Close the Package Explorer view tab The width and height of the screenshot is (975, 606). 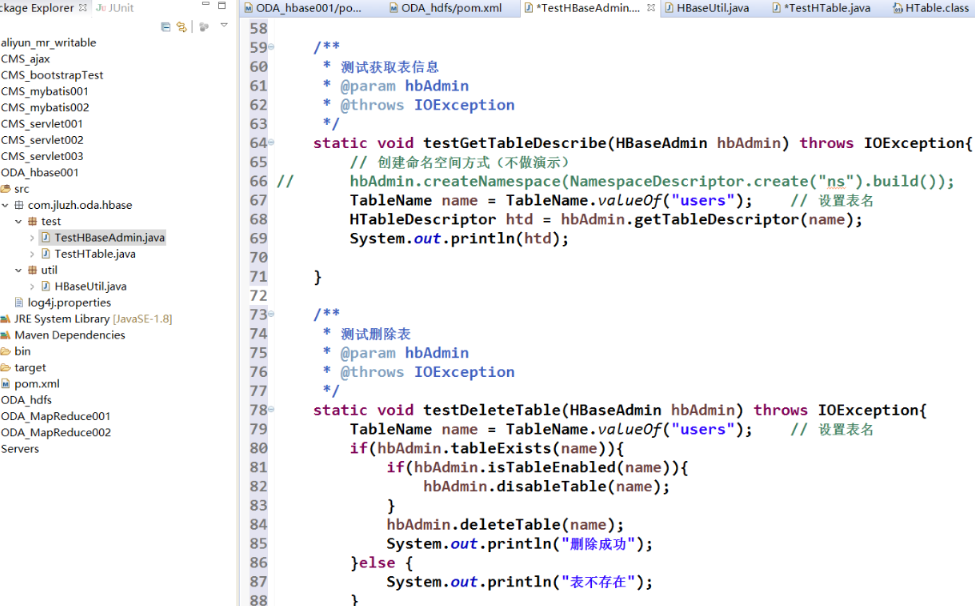point(83,8)
